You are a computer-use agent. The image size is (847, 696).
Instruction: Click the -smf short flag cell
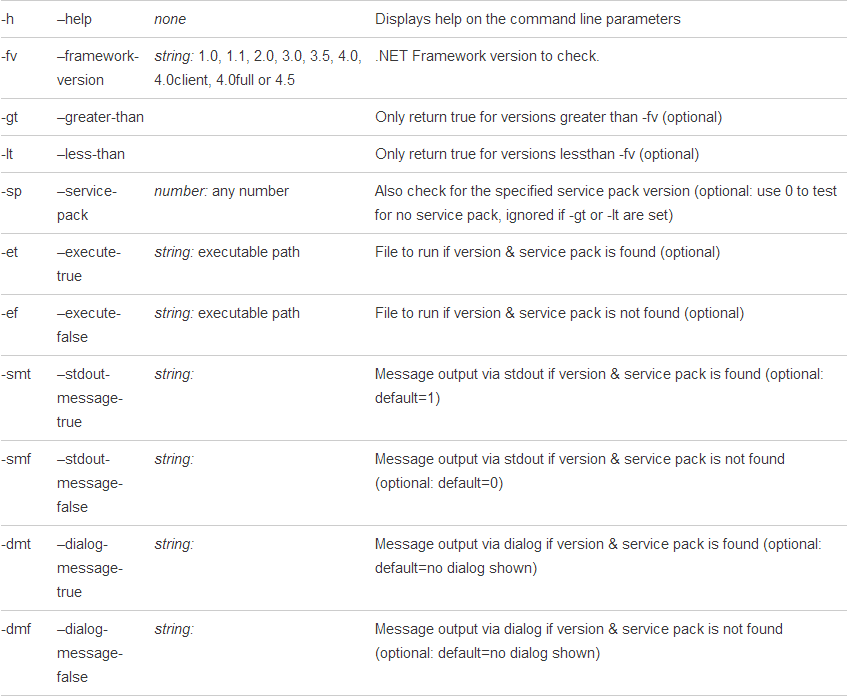click(15, 459)
